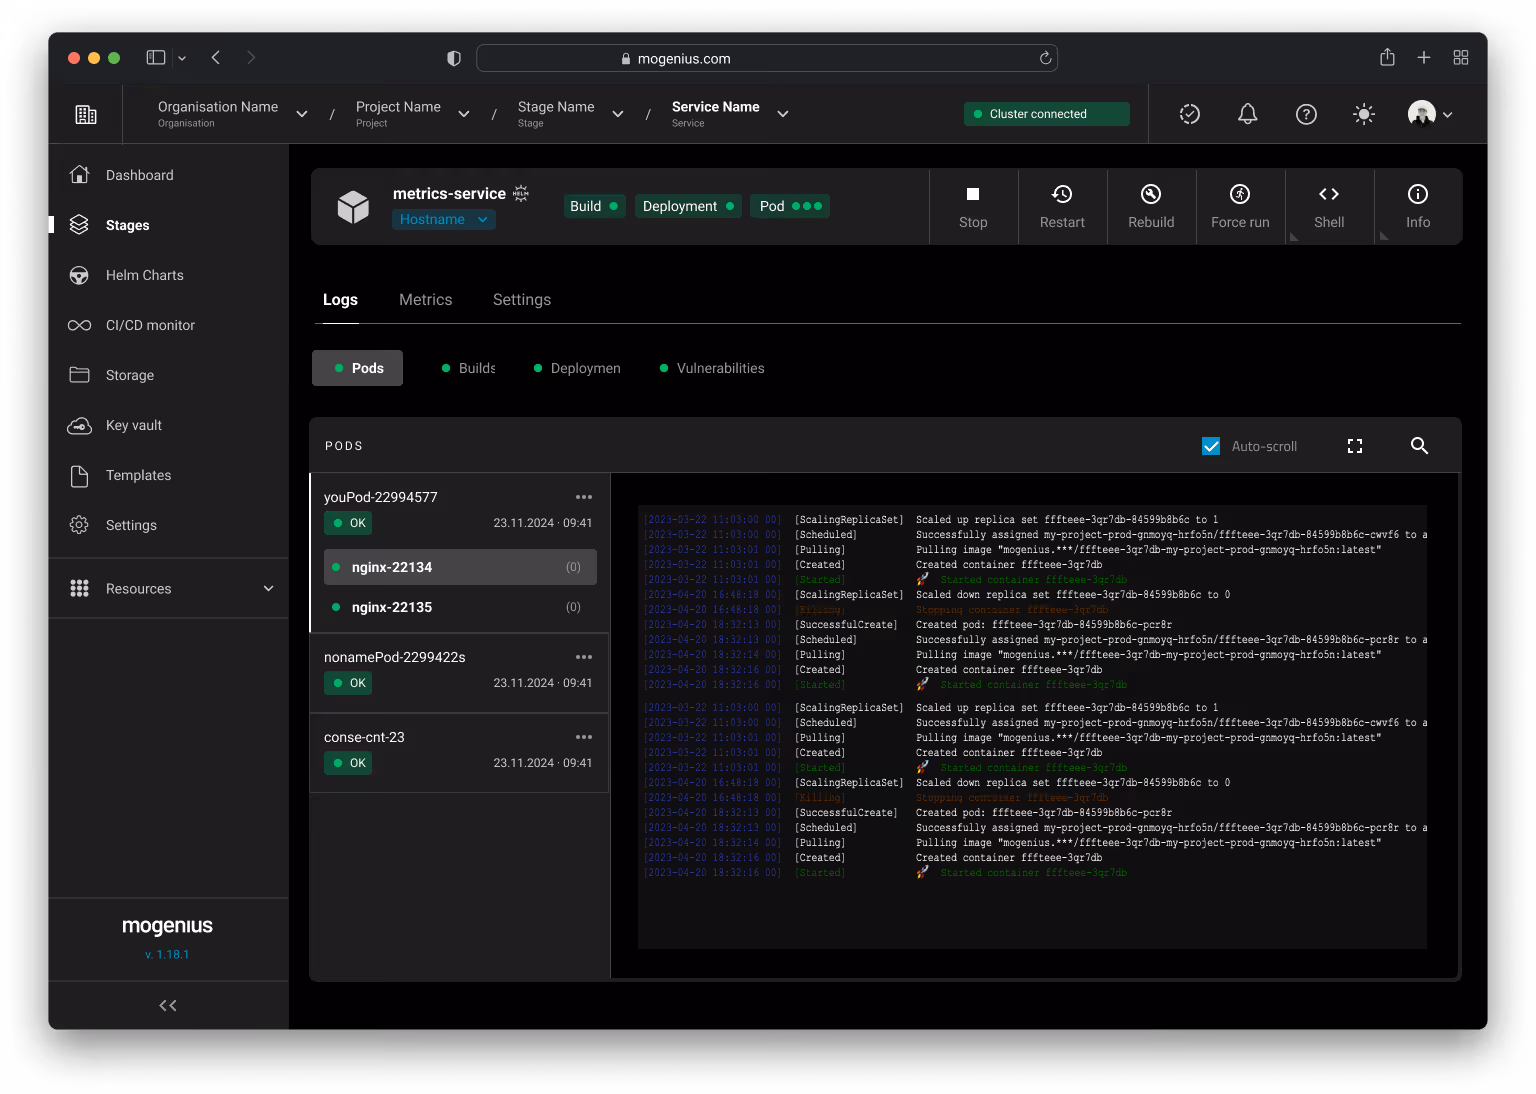
Task: Trigger a Rebuild of the service
Action: 1150,206
